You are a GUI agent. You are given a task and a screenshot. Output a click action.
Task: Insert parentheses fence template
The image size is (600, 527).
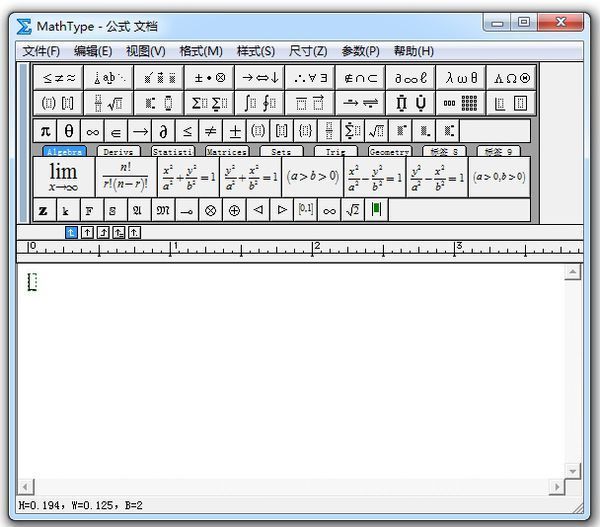coord(258,131)
